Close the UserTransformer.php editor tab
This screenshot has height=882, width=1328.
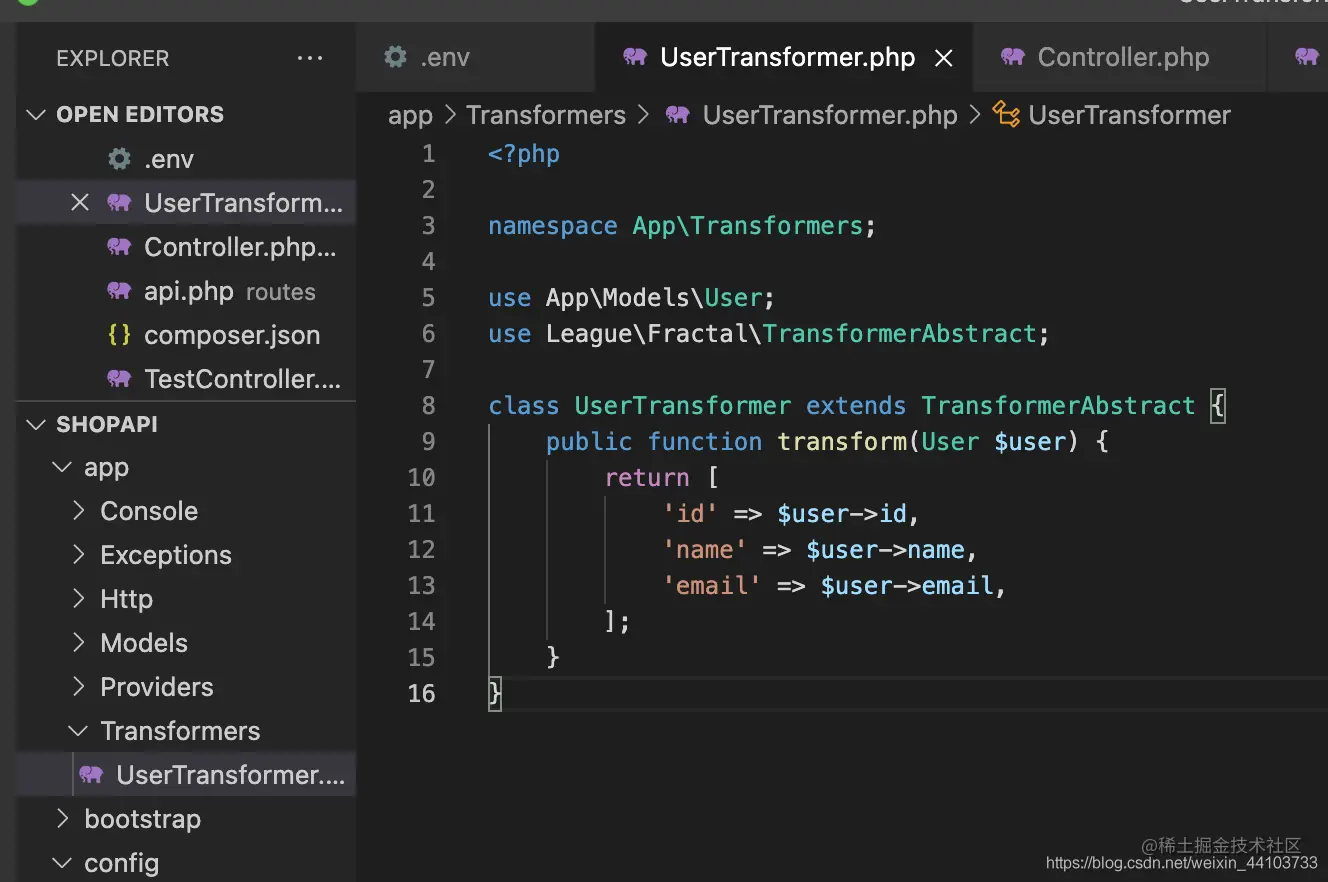pos(943,58)
